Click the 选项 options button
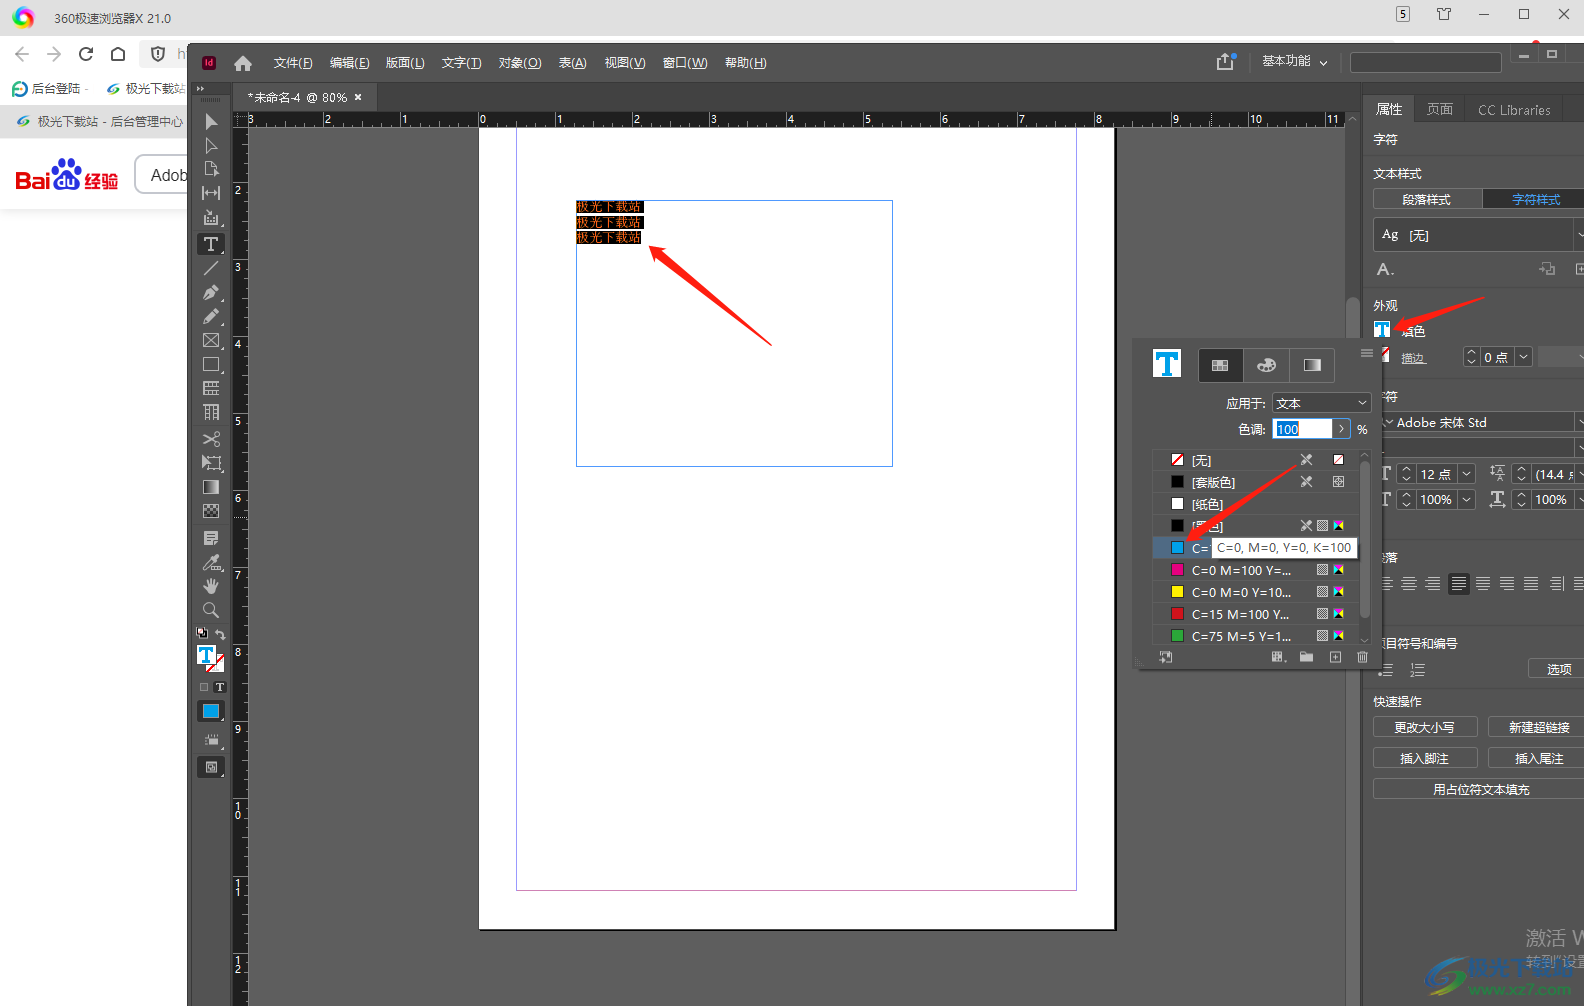The width and height of the screenshot is (1584, 1006). click(1558, 669)
